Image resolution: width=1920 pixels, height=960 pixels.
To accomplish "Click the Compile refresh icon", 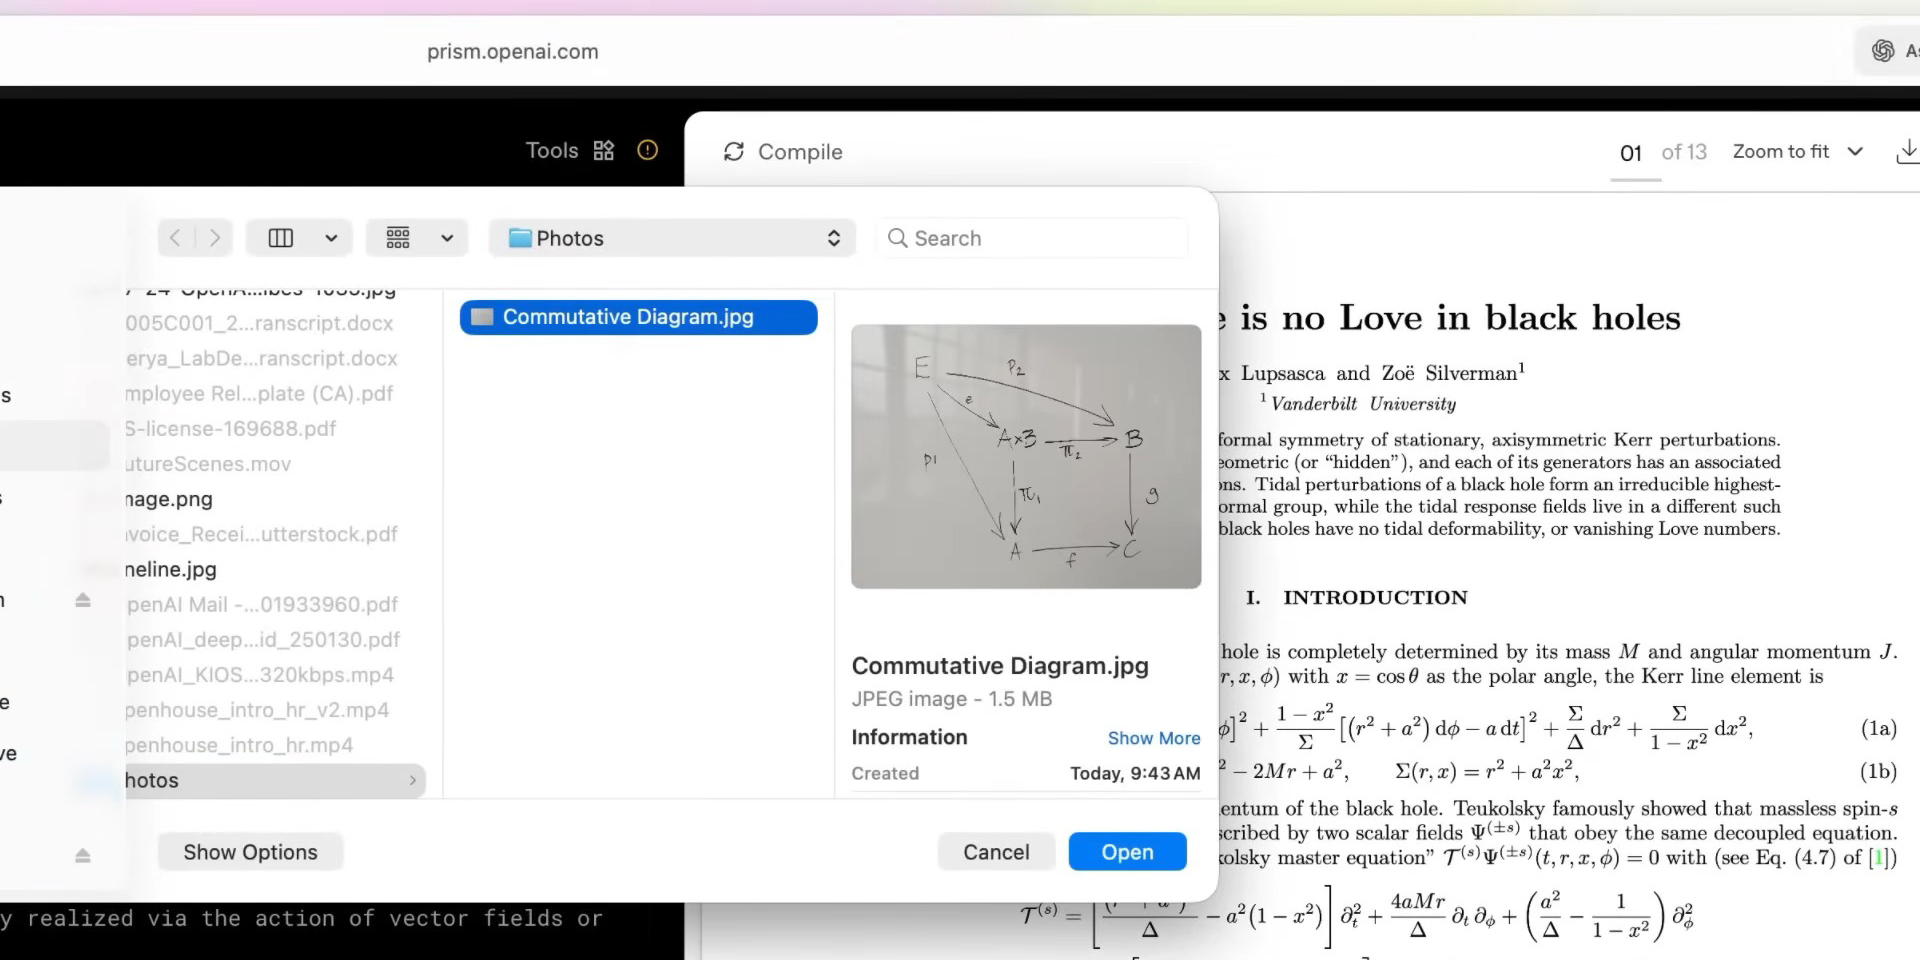I will pyautogui.click(x=734, y=152).
